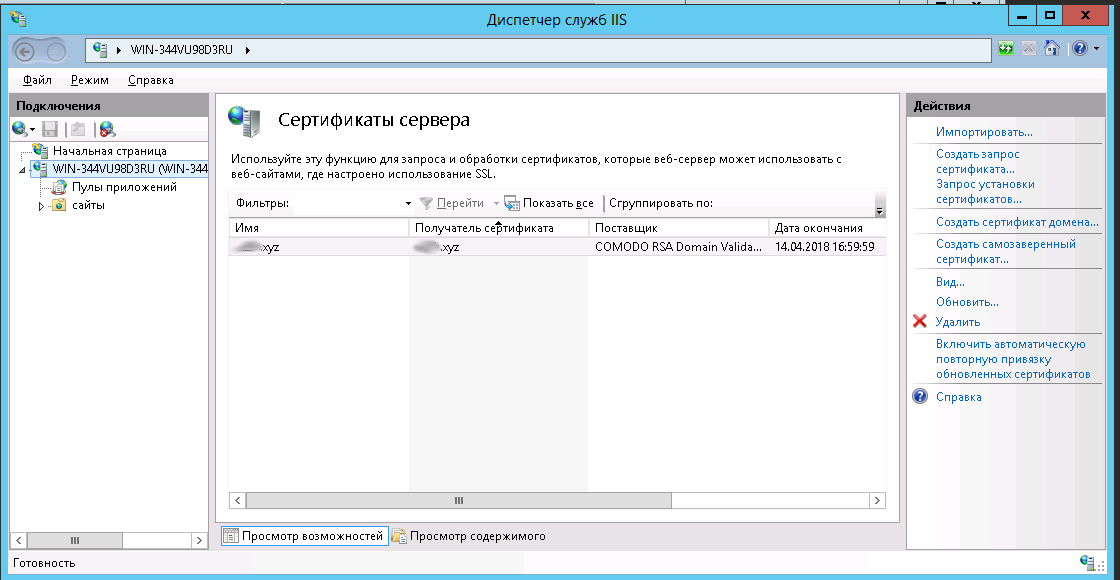Click Создать запрос сертификата... link
This screenshot has width=1120, height=580.
tap(977, 162)
